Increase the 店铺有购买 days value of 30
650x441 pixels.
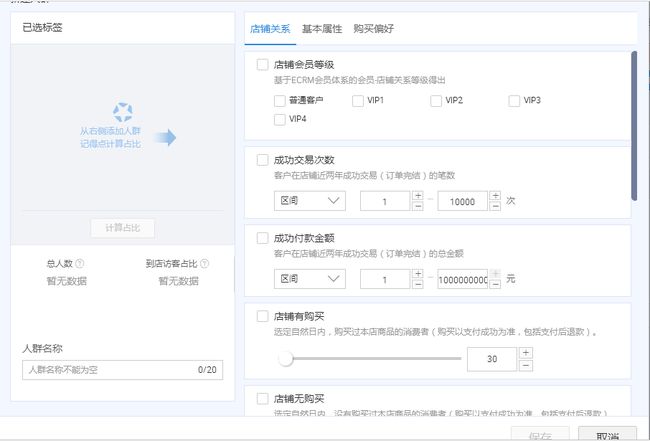526,353
